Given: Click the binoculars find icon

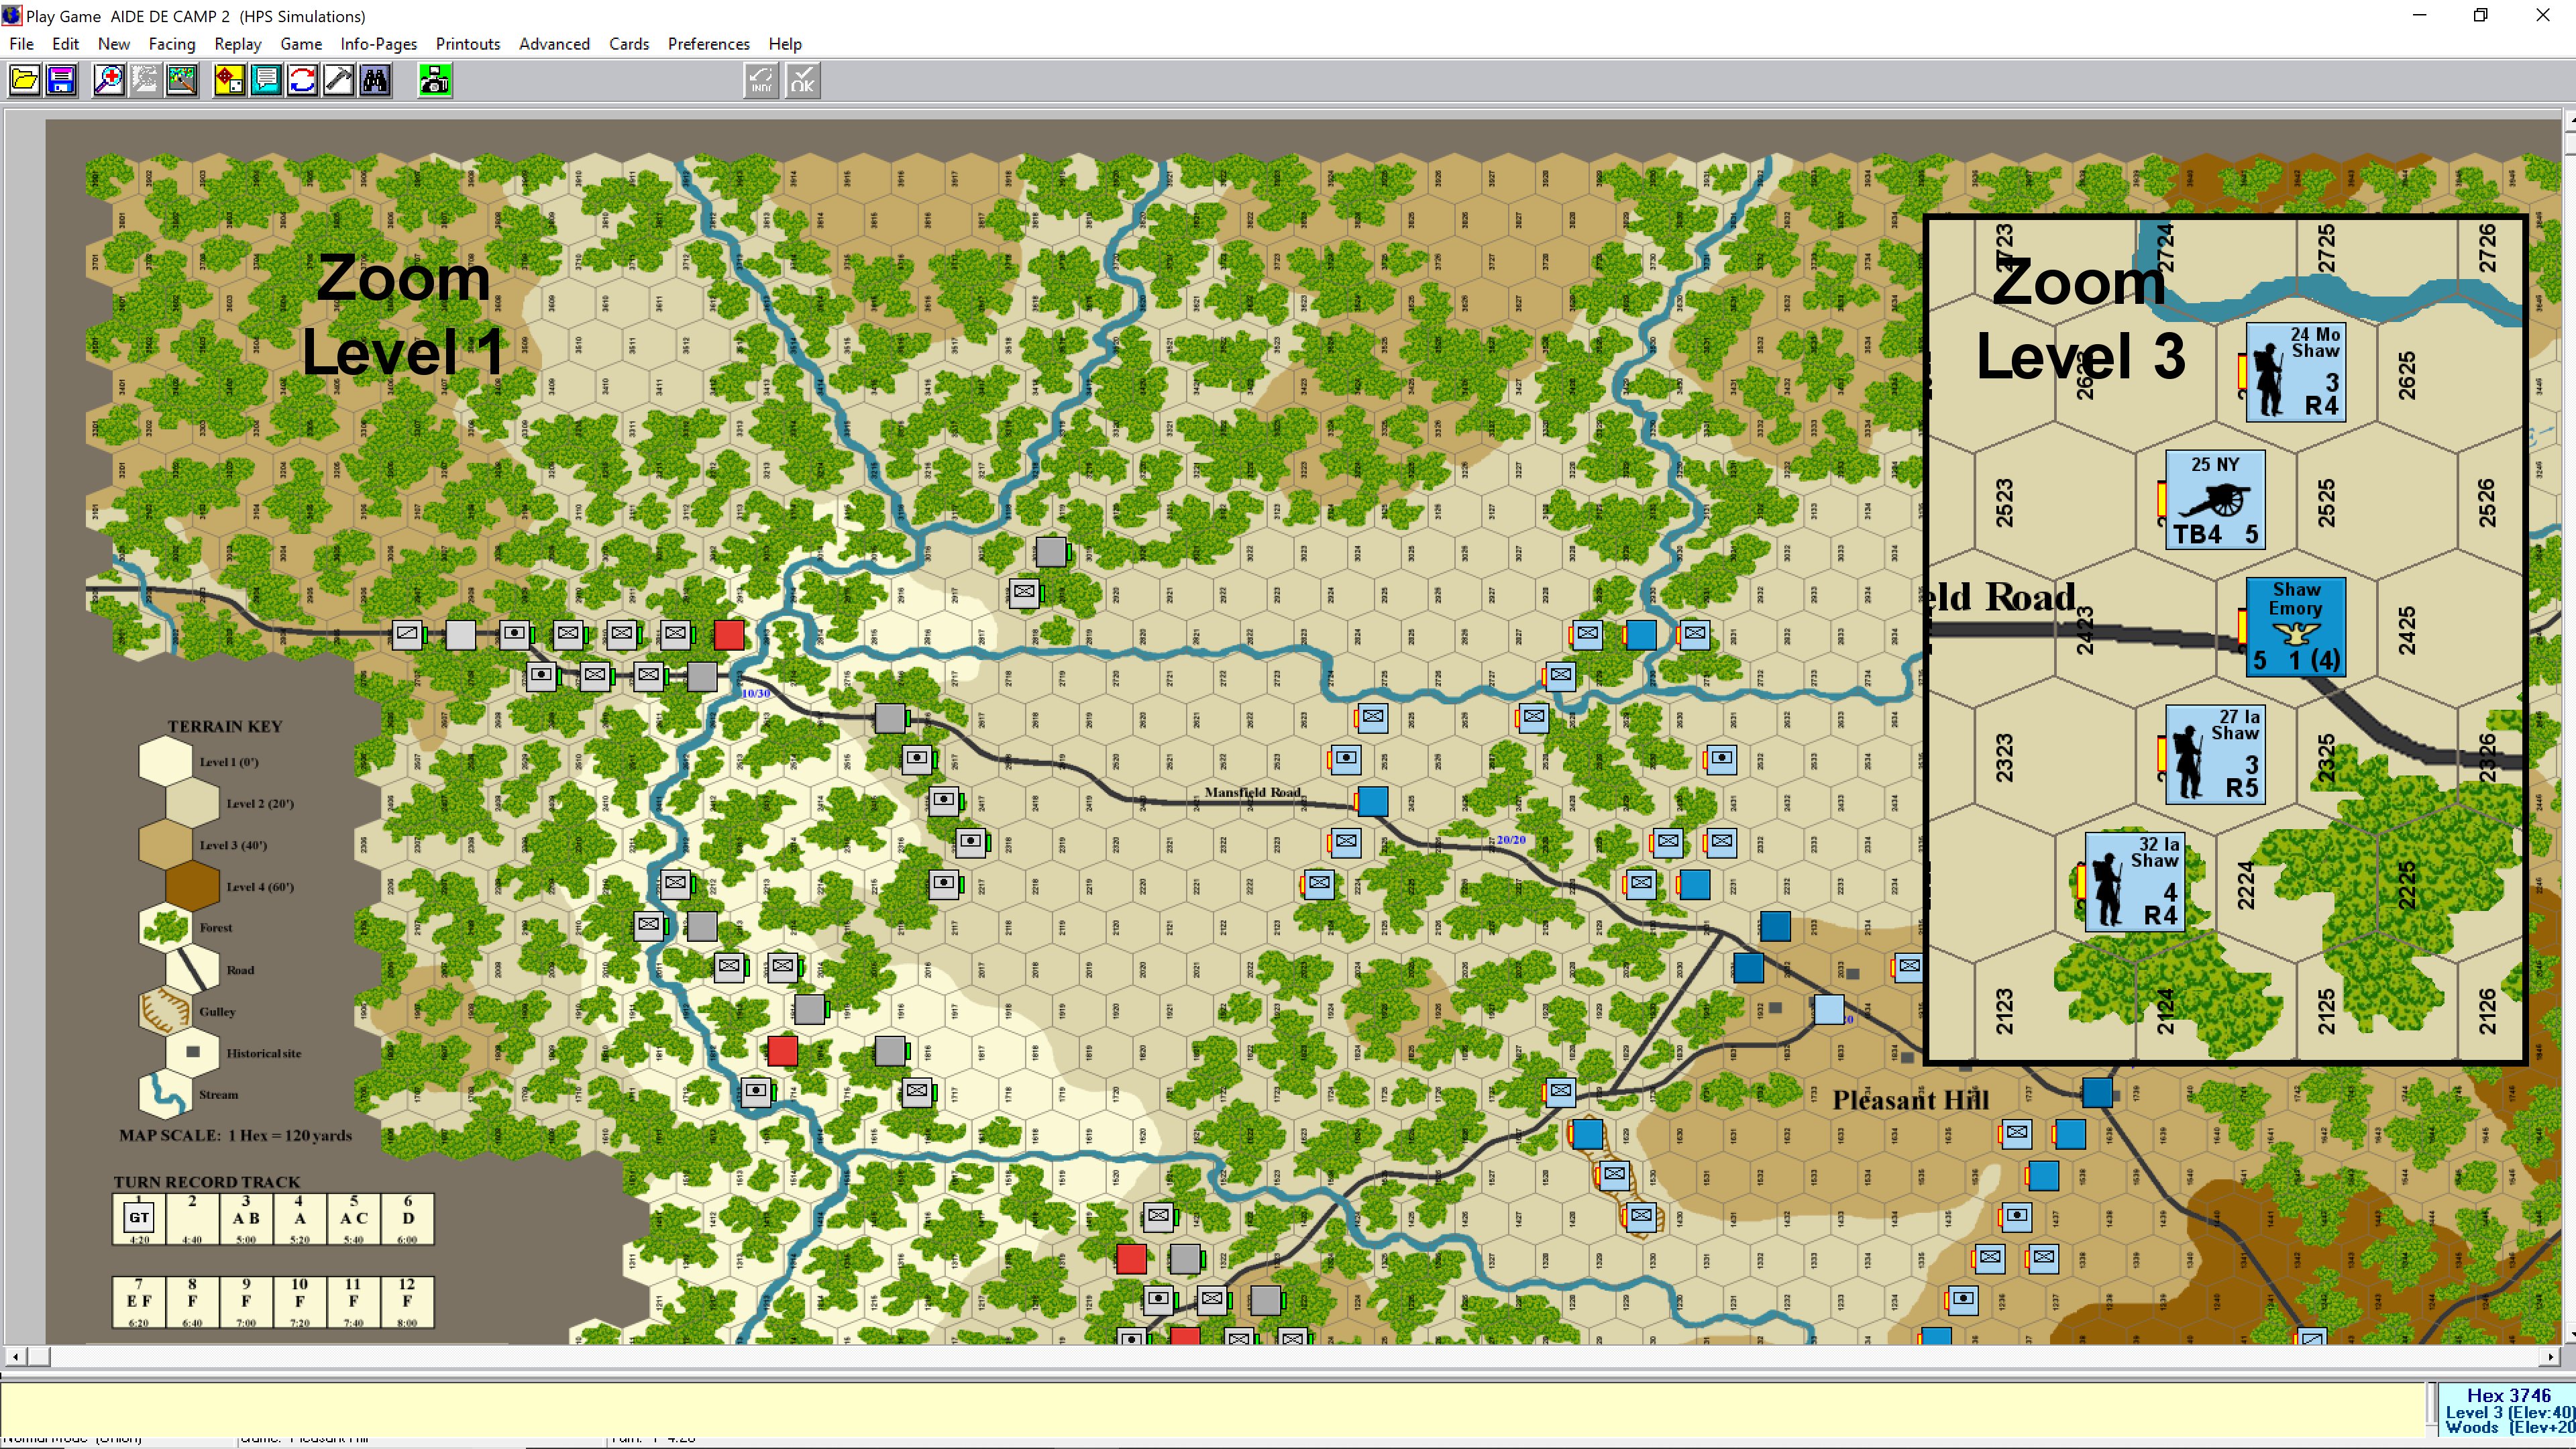Looking at the screenshot, I should pyautogui.click(x=376, y=80).
